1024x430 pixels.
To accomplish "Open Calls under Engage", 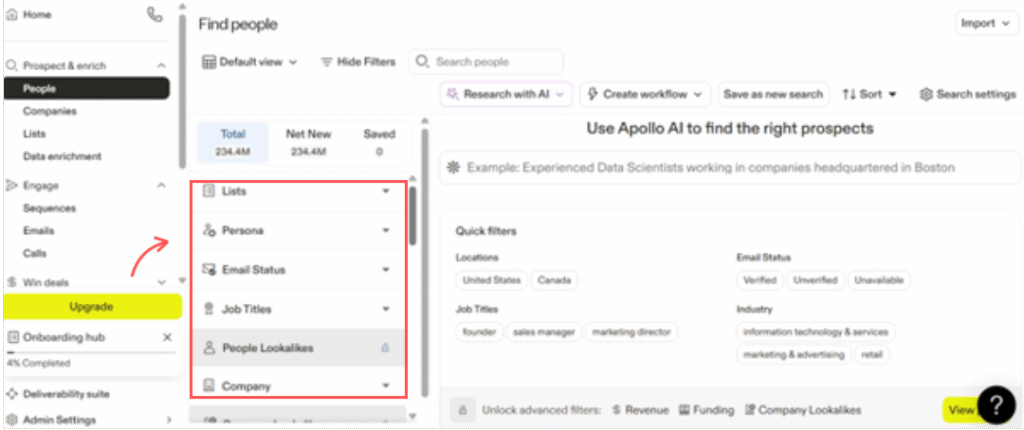I will (35, 253).
